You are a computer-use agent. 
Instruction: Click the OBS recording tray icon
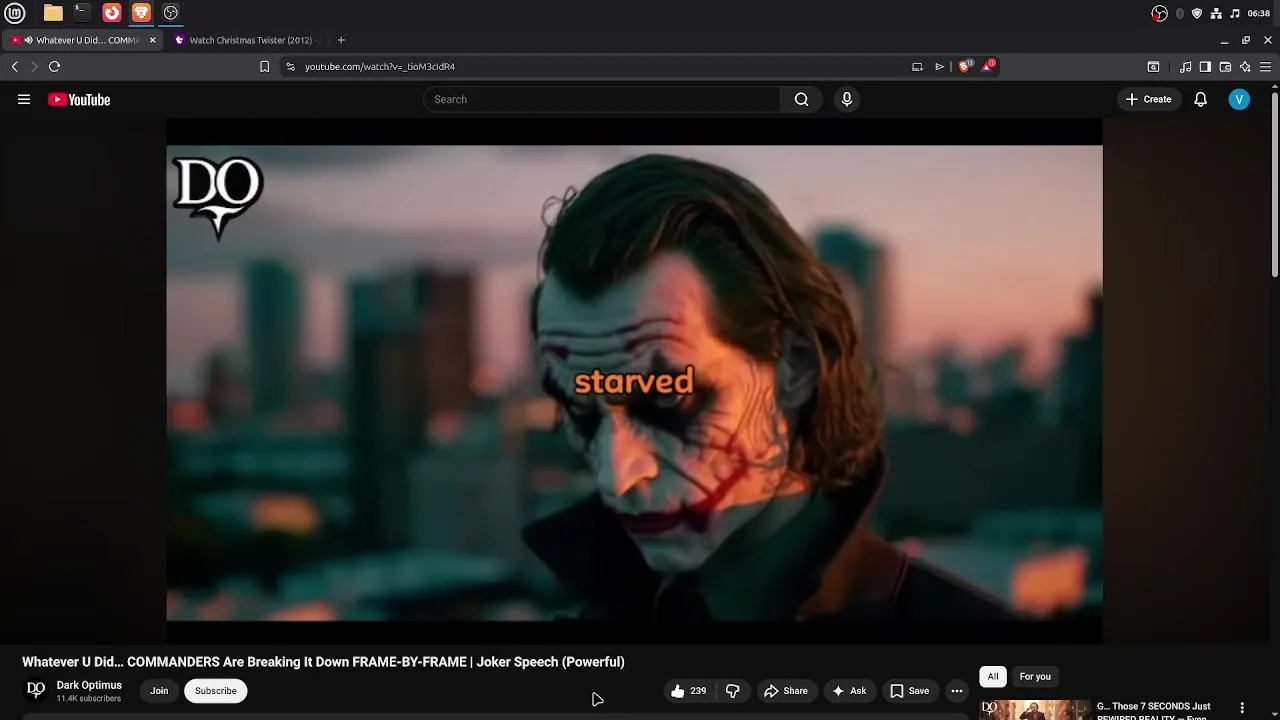coord(1159,13)
